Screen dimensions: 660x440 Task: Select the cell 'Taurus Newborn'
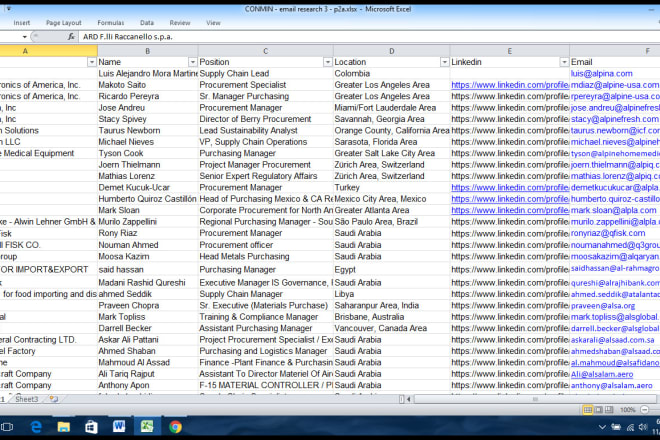click(x=148, y=131)
